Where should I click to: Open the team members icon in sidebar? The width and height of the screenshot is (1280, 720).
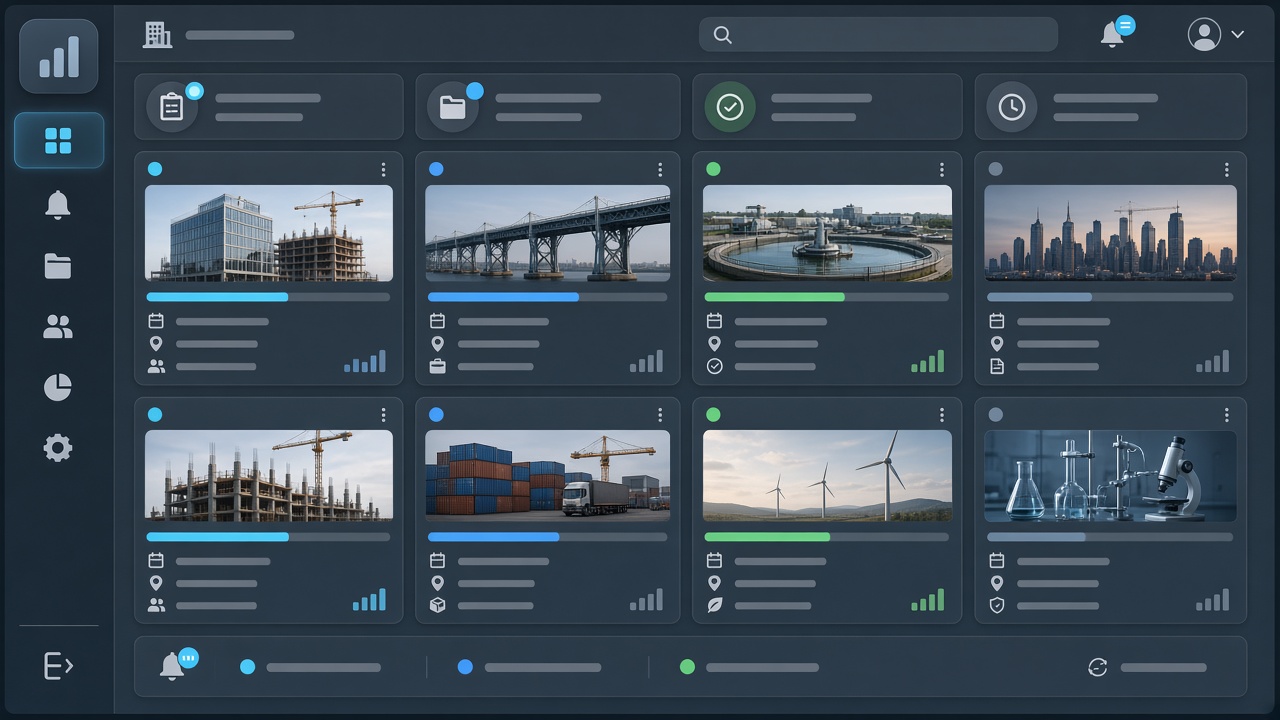58,326
